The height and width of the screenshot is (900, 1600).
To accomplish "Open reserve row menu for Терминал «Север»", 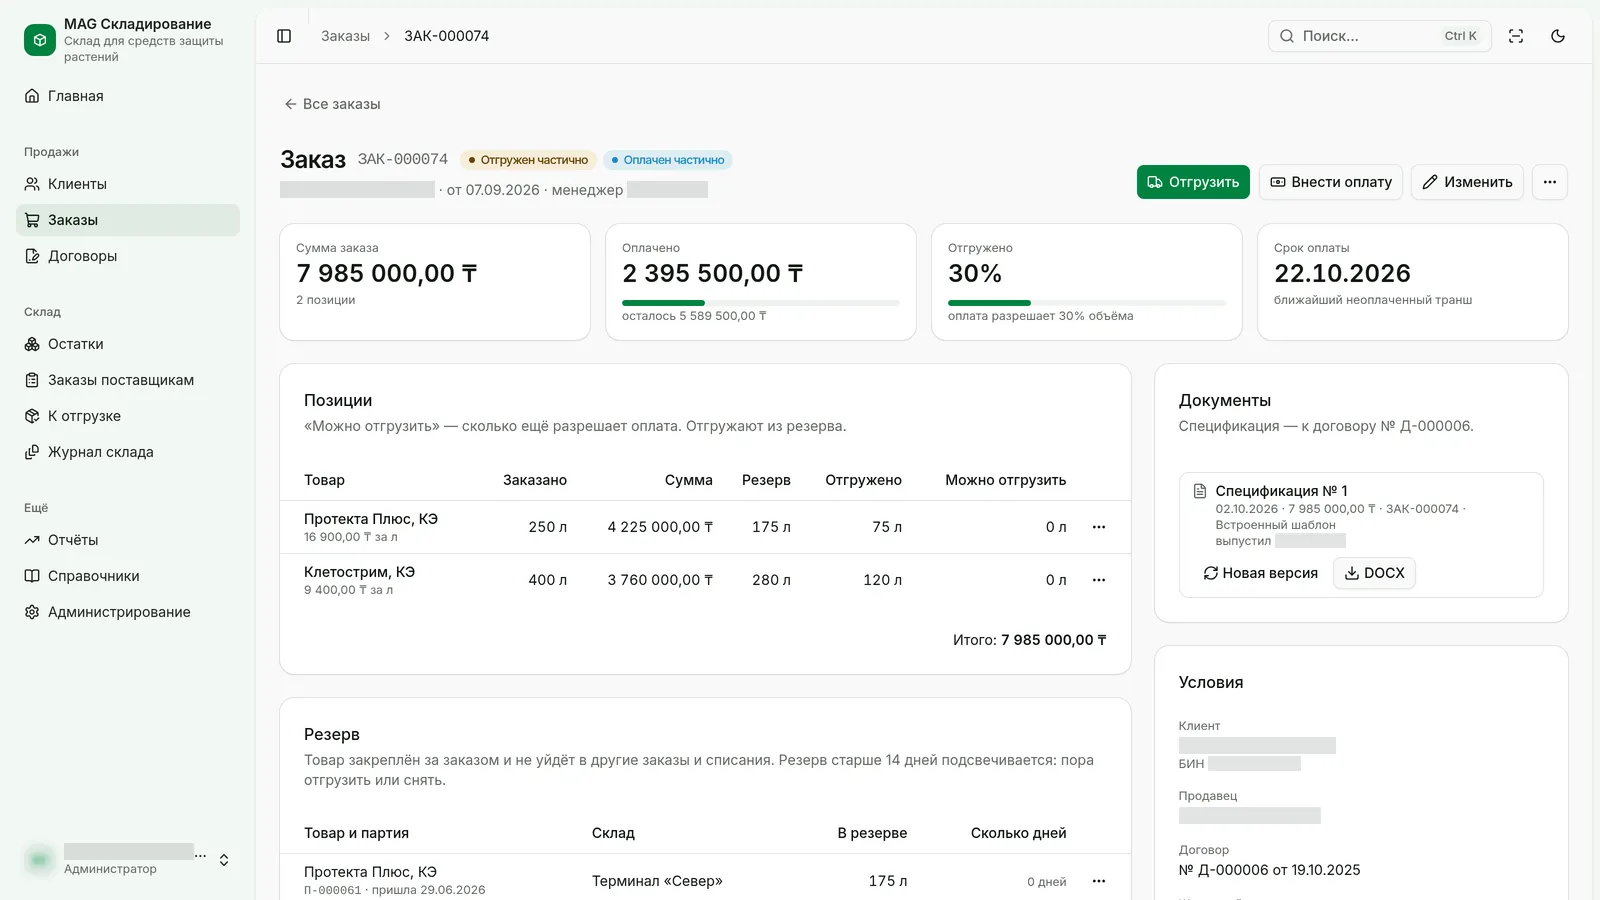I will (1099, 881).
